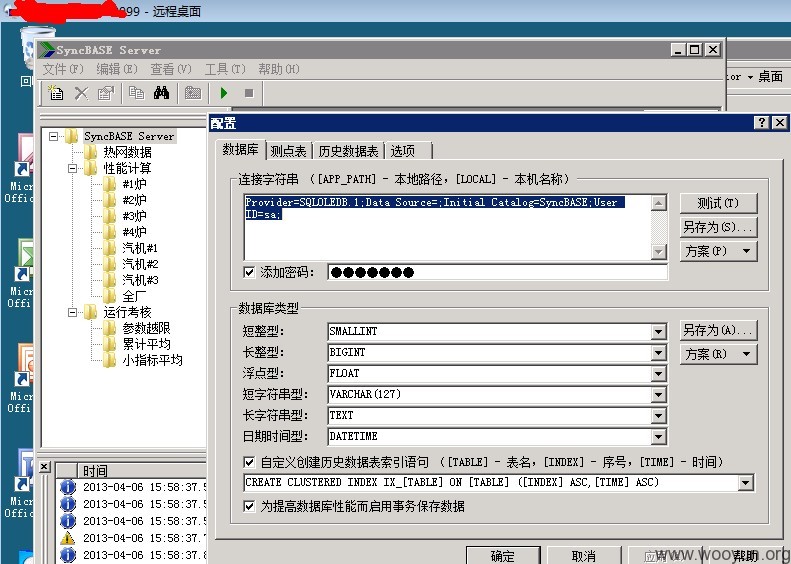Switch to the 选项 tab
Image resolution: width=791 pixels, height=564 pixels.
tap(409, 151)
